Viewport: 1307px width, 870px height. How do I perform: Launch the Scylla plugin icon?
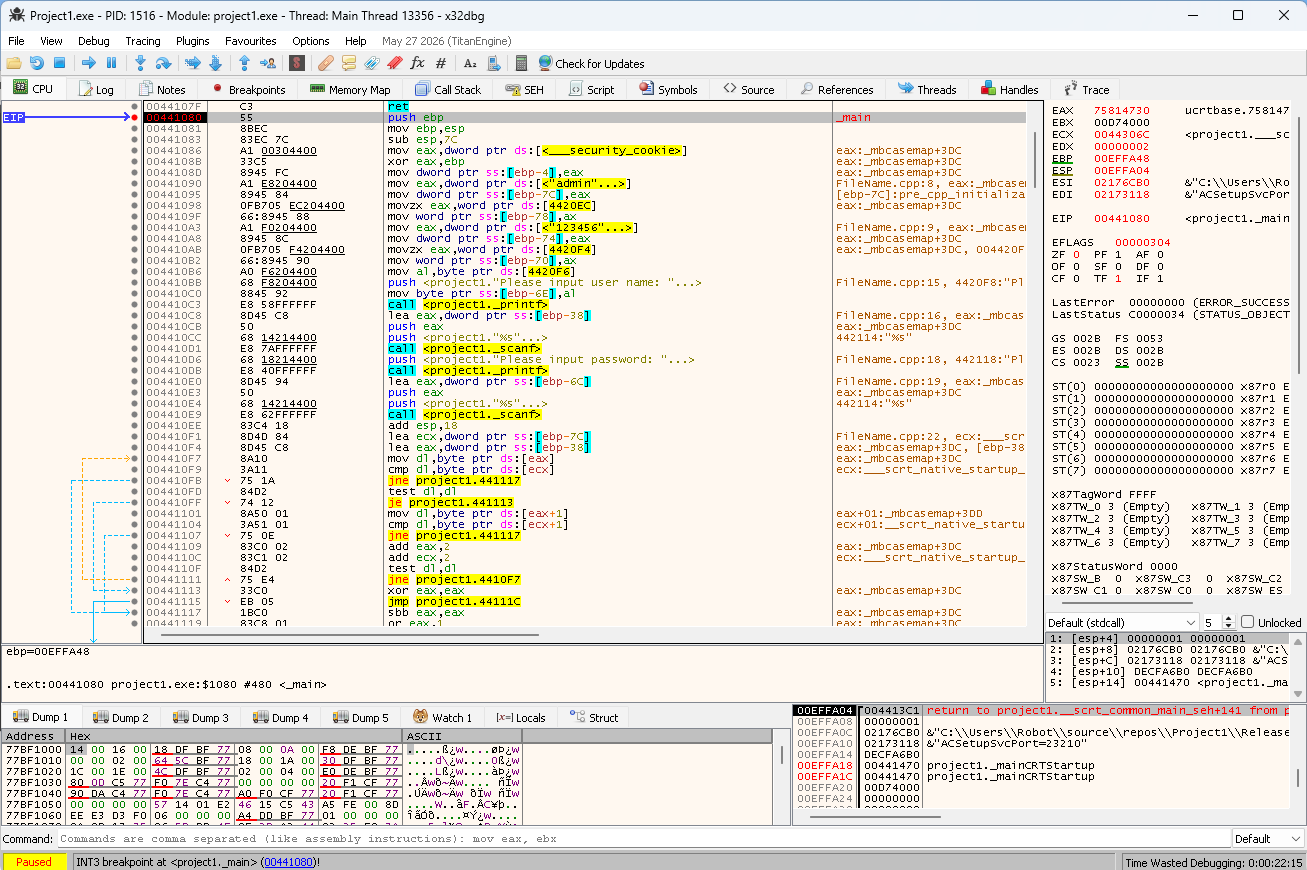[x=297, y=63]
